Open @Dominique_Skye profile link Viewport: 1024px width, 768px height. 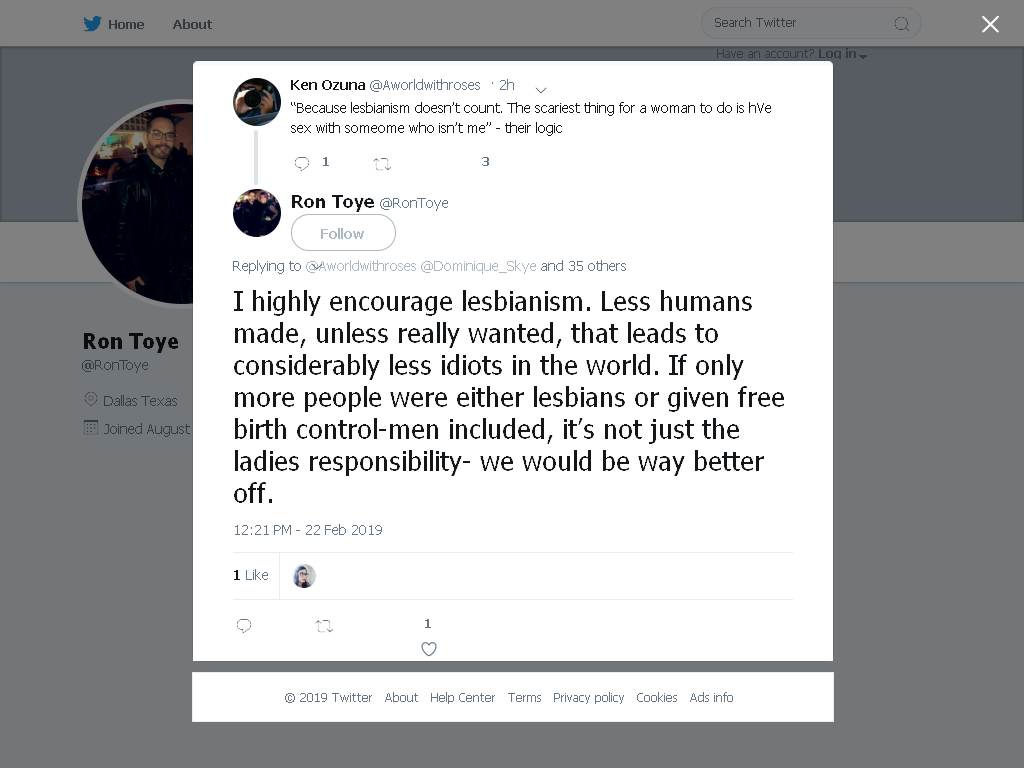(478, 266)
